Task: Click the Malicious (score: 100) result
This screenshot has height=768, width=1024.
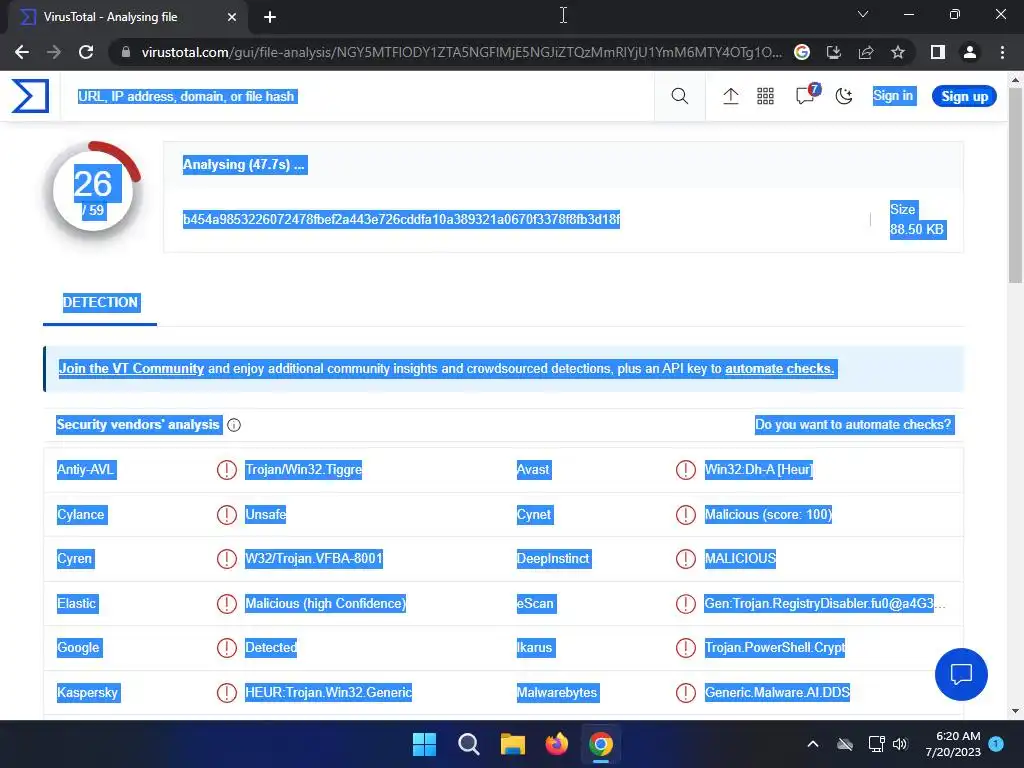Action: click(767, 515)
